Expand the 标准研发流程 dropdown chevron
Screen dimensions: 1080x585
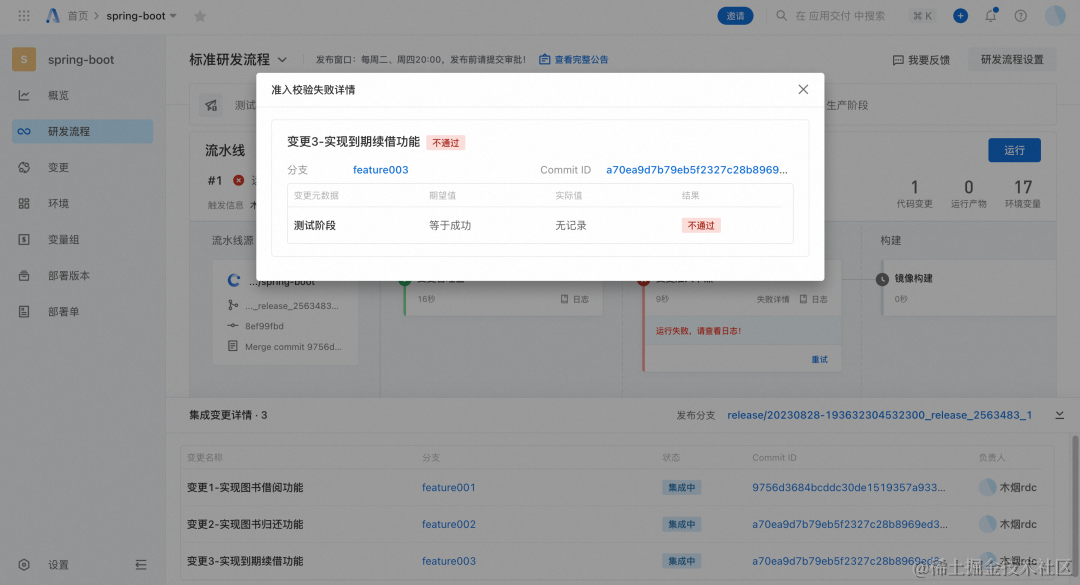pyautogui.click(x=282, y=60)
